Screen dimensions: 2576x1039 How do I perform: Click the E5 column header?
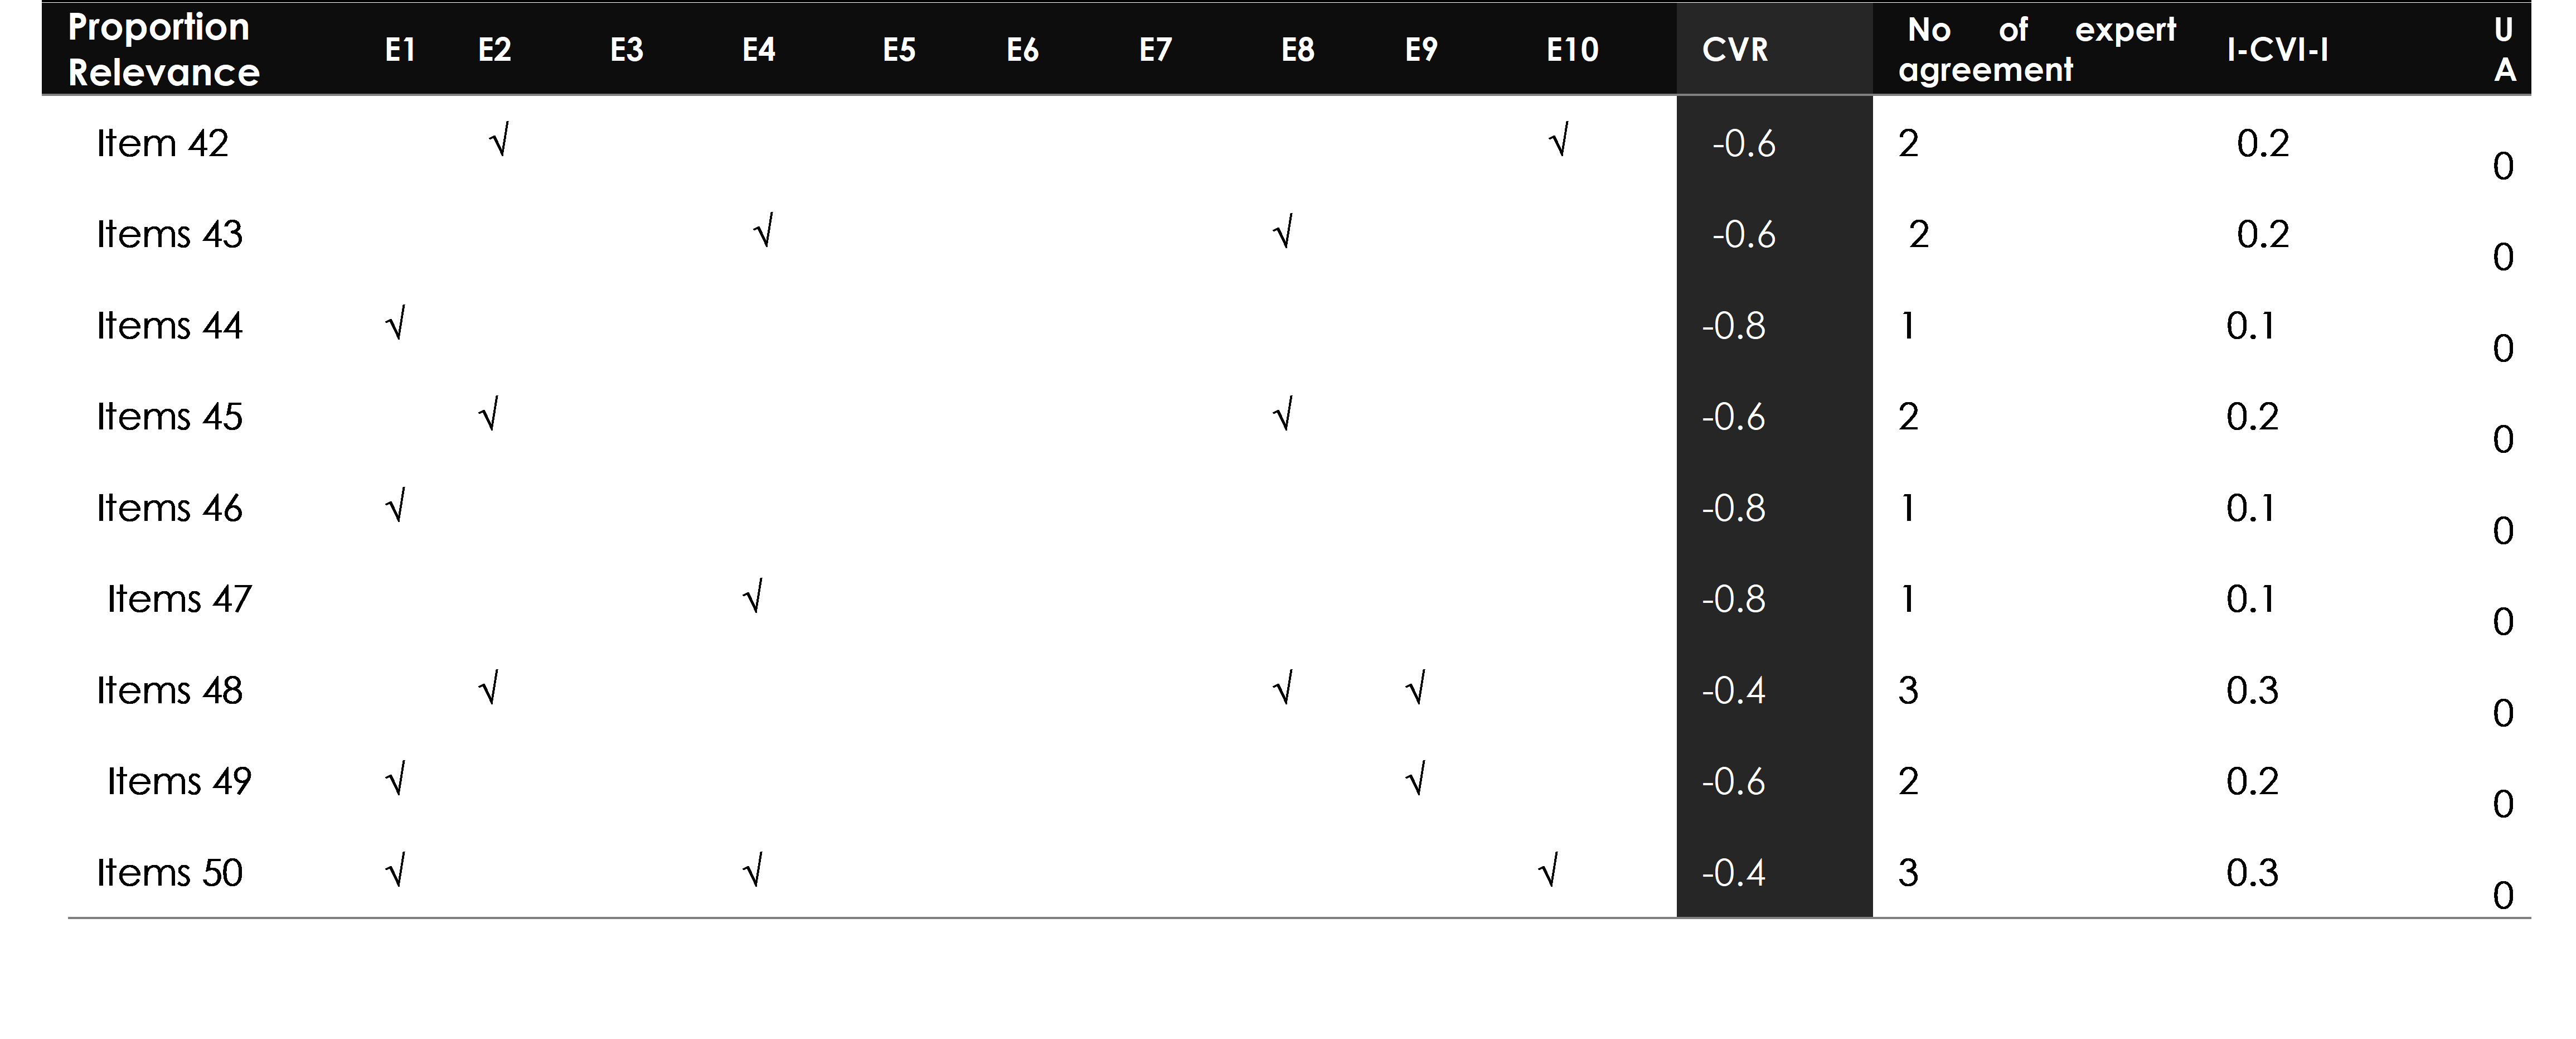click(899, 50)
